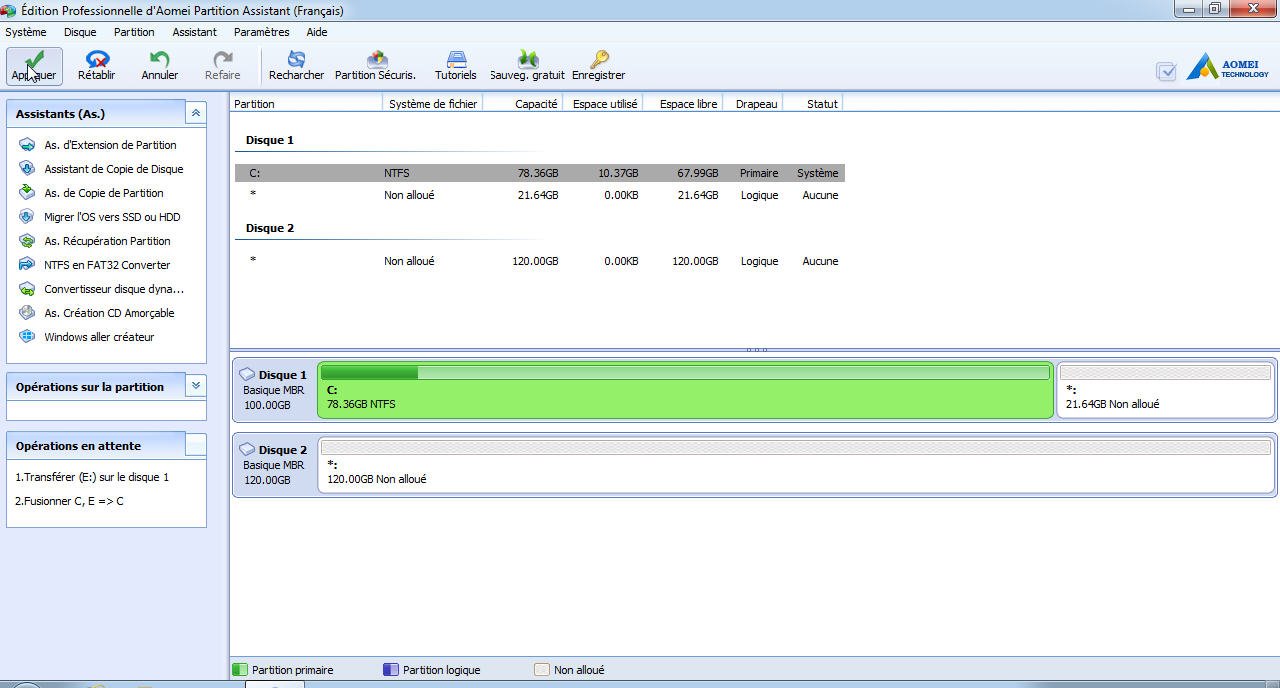The height and width of the screenshot is (688, 1280).
Task: Open the Partition menu
Action: point(134,32)
